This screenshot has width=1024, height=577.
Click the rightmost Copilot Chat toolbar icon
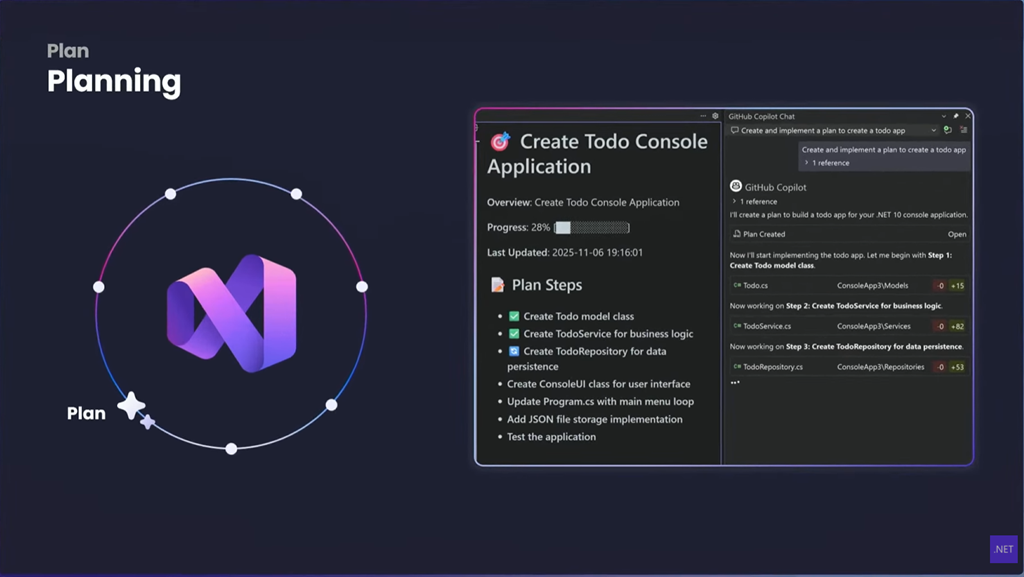963,130
